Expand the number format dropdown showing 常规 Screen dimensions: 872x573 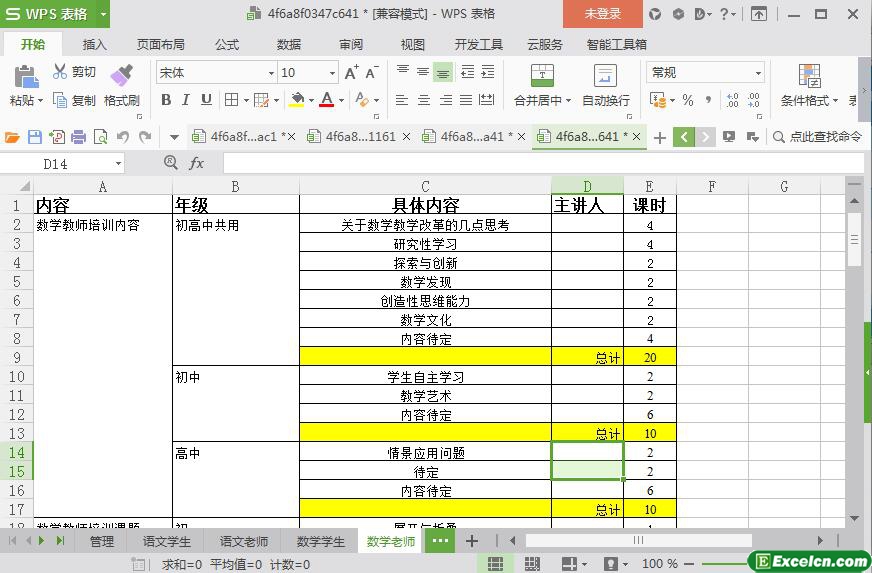pyautogui.click(x=758, y=73)
